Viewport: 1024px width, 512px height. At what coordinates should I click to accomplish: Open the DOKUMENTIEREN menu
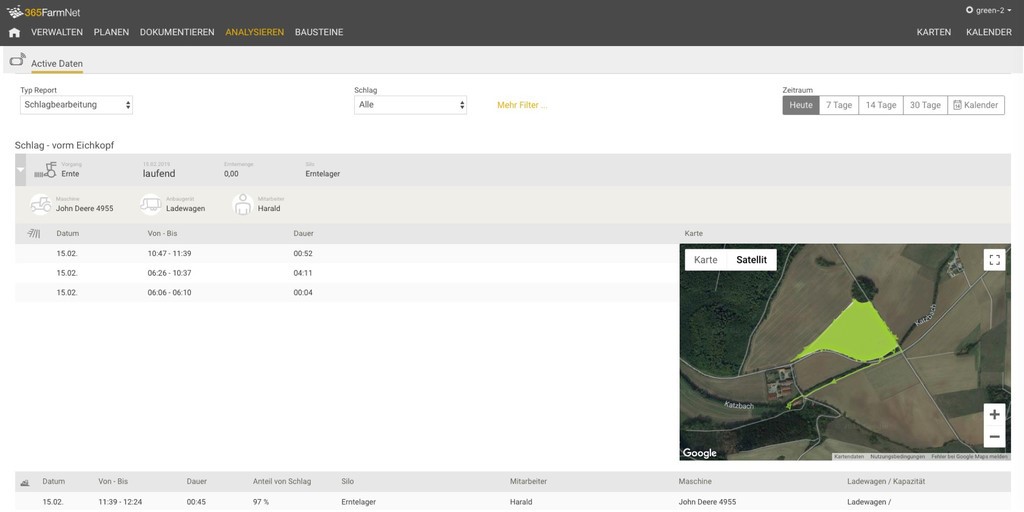click(x=177, y=32)
